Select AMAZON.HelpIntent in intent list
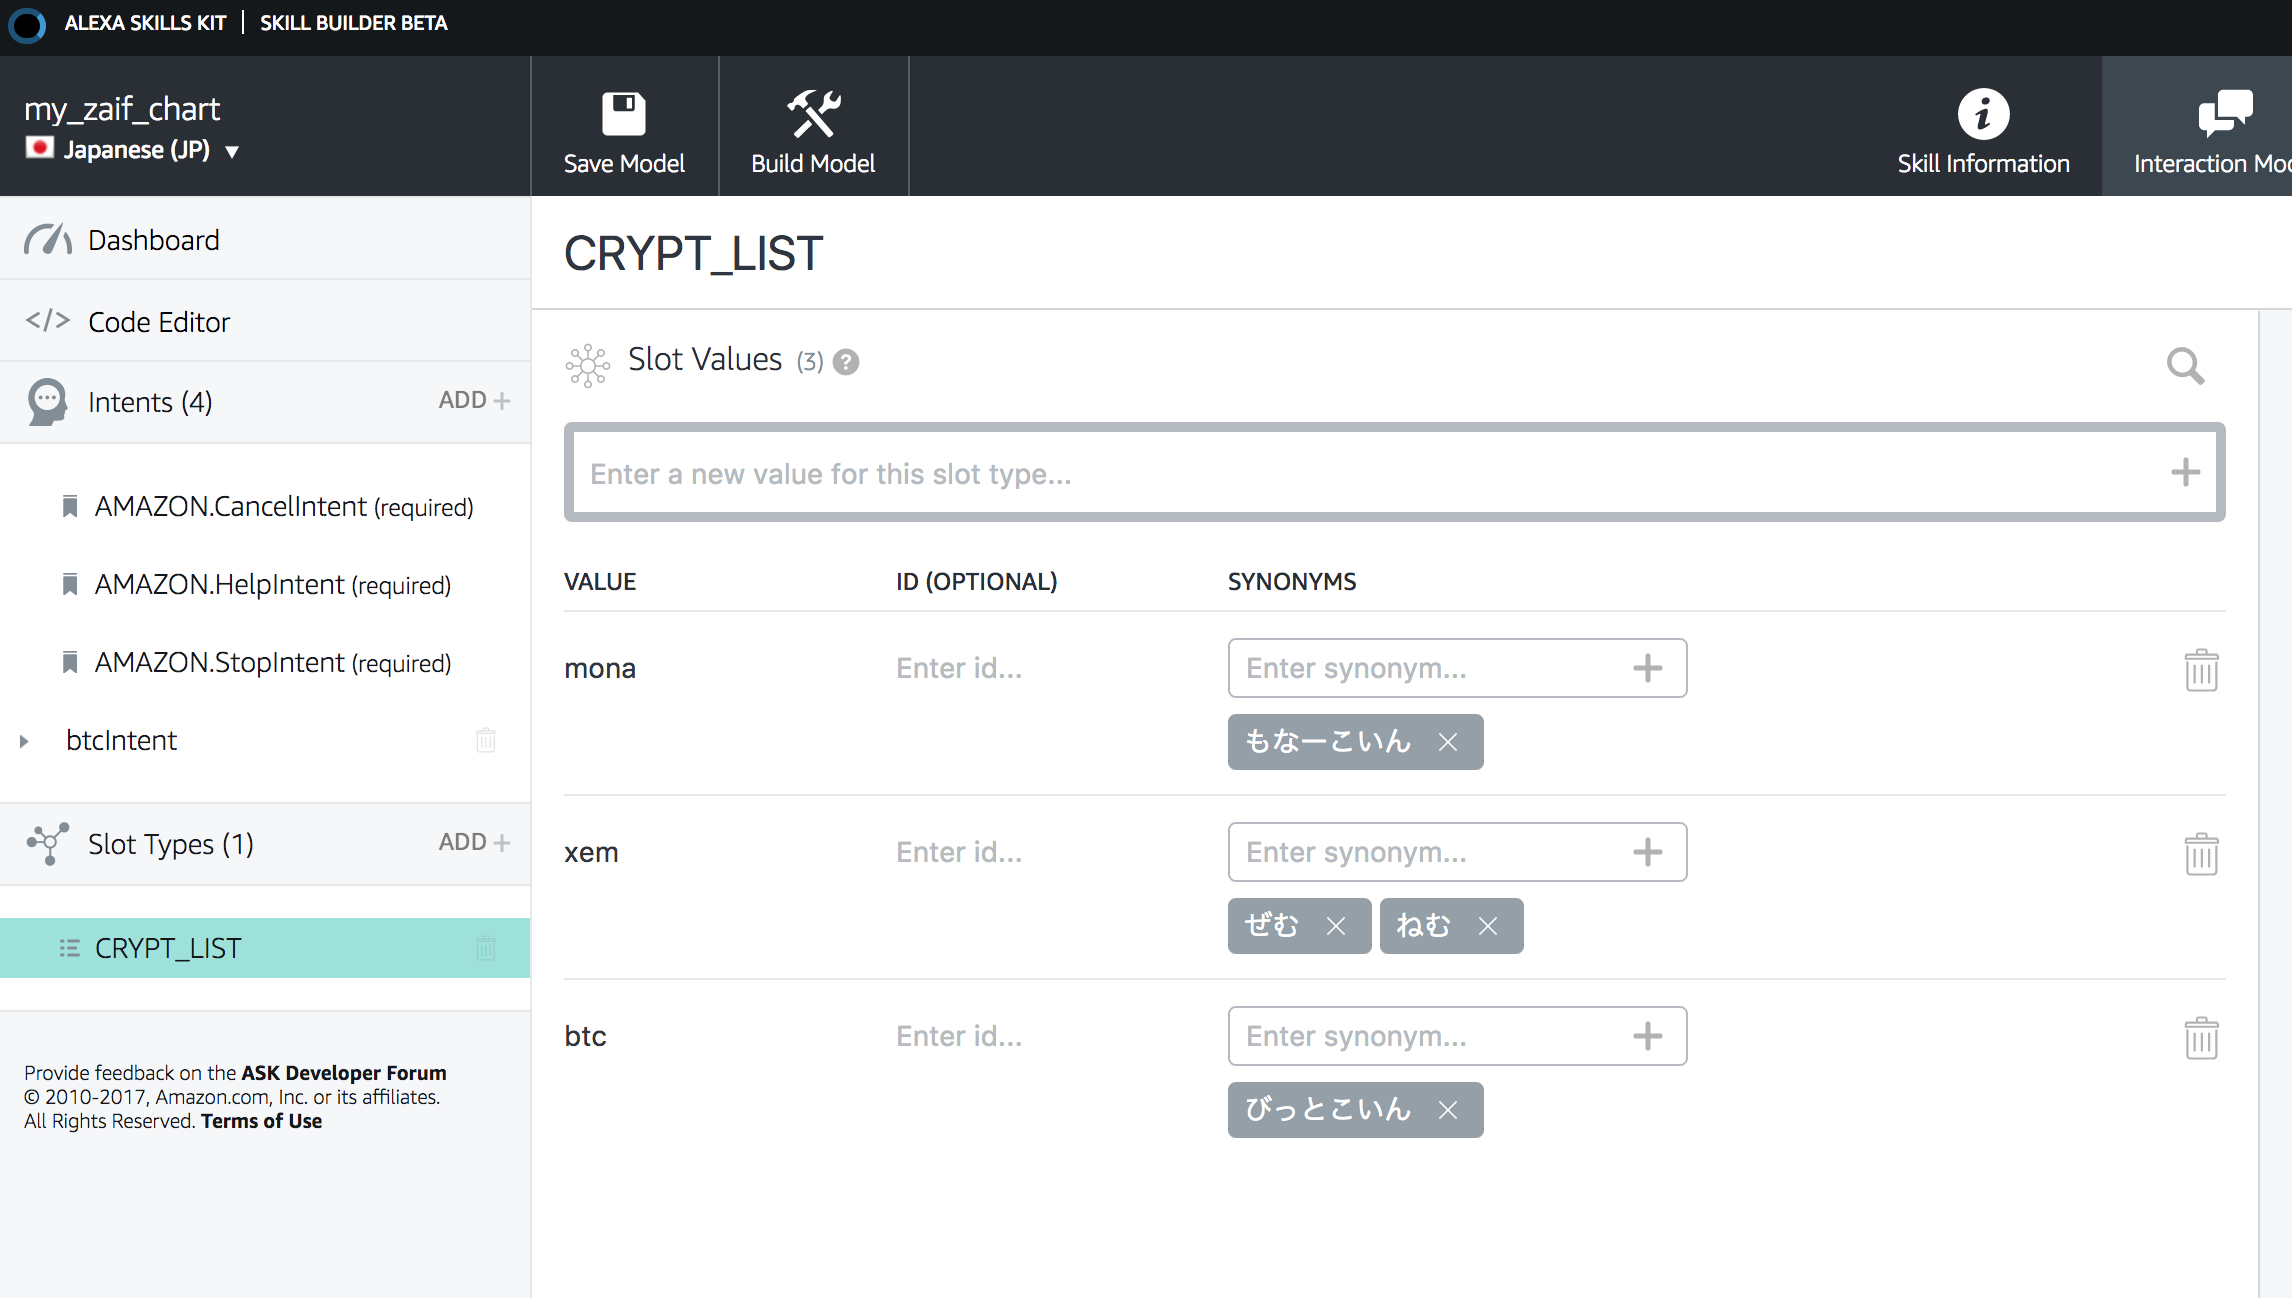 (273, 585)
